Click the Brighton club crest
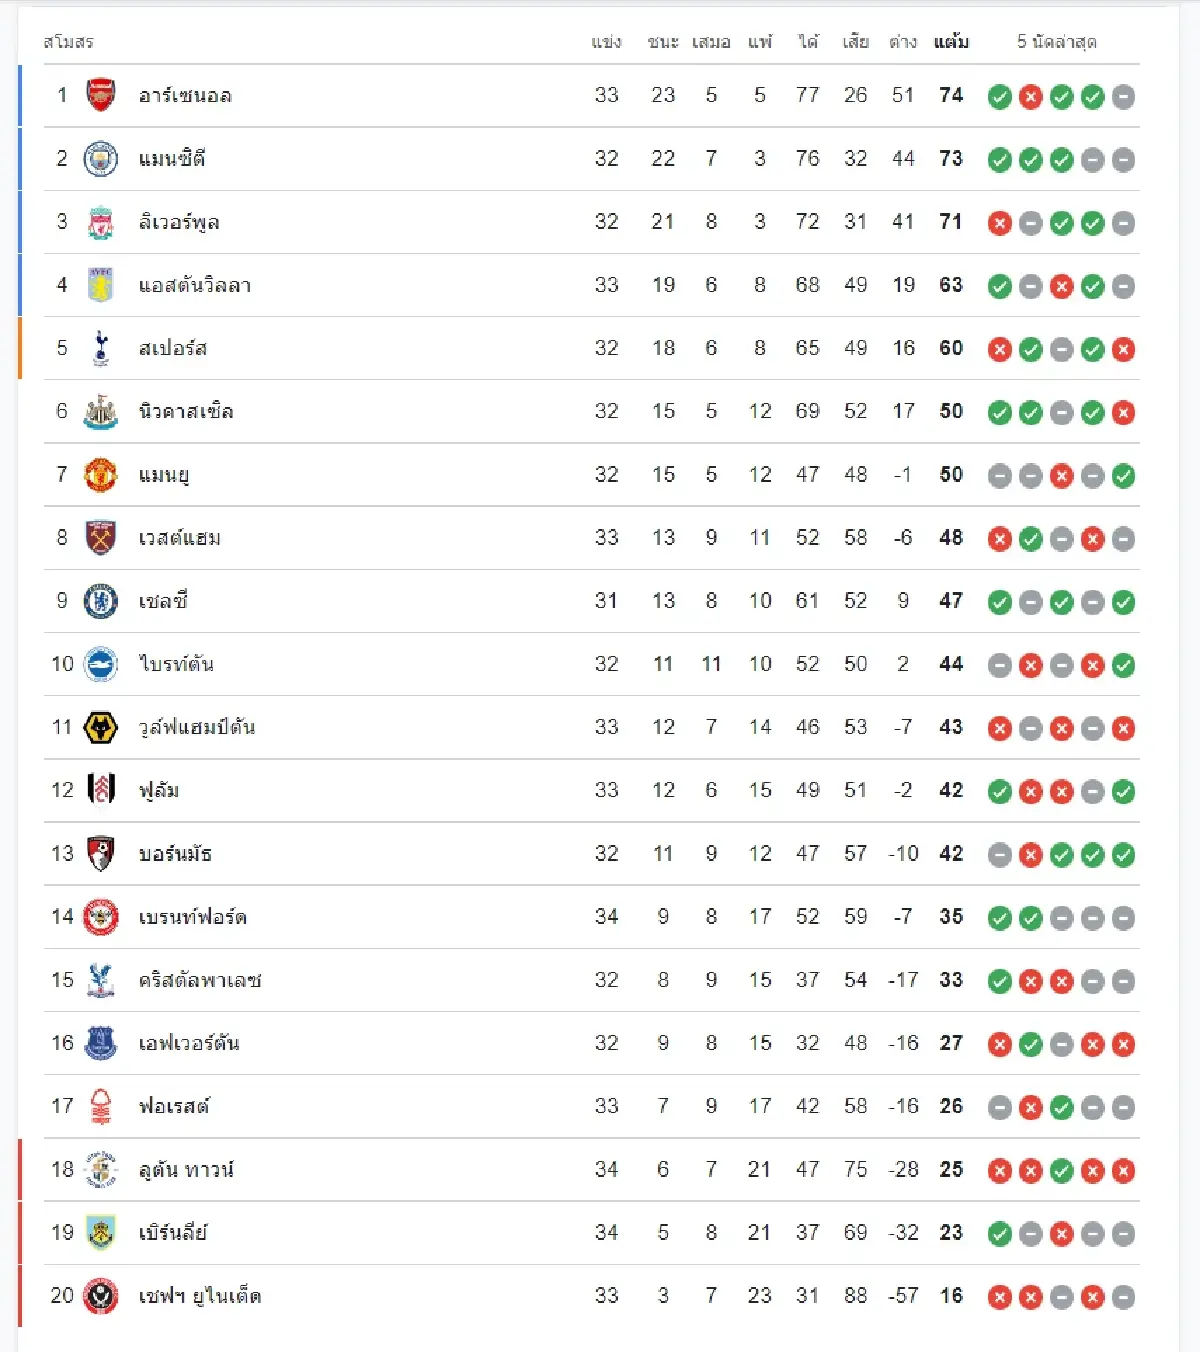The width and height of the screenshot is (1200, 1352). (100, 664)
